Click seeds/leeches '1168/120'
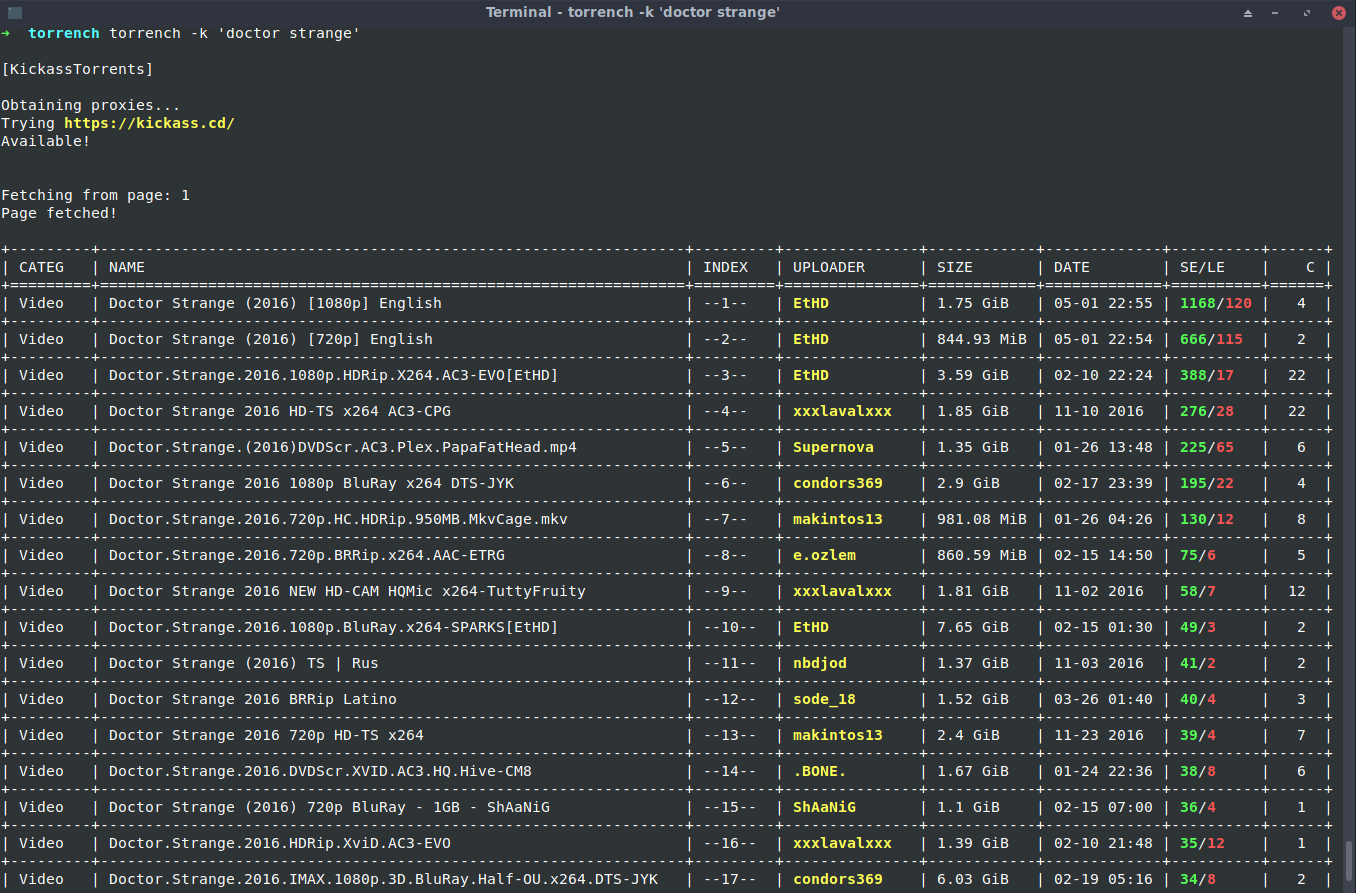The width and height of the screenshot is (1356, 893). tap(1216, 303)
